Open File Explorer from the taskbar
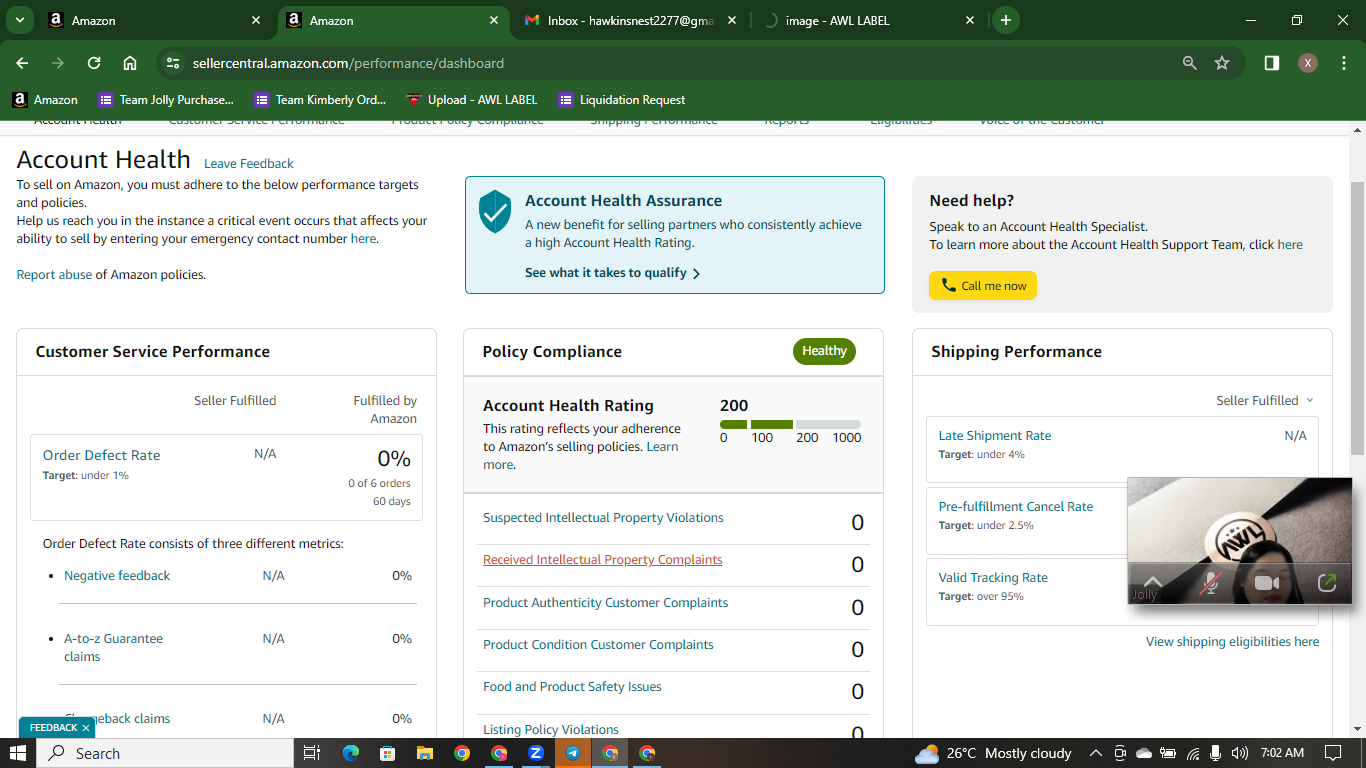Screen dimensions: 1366x768 click(424, 753)
